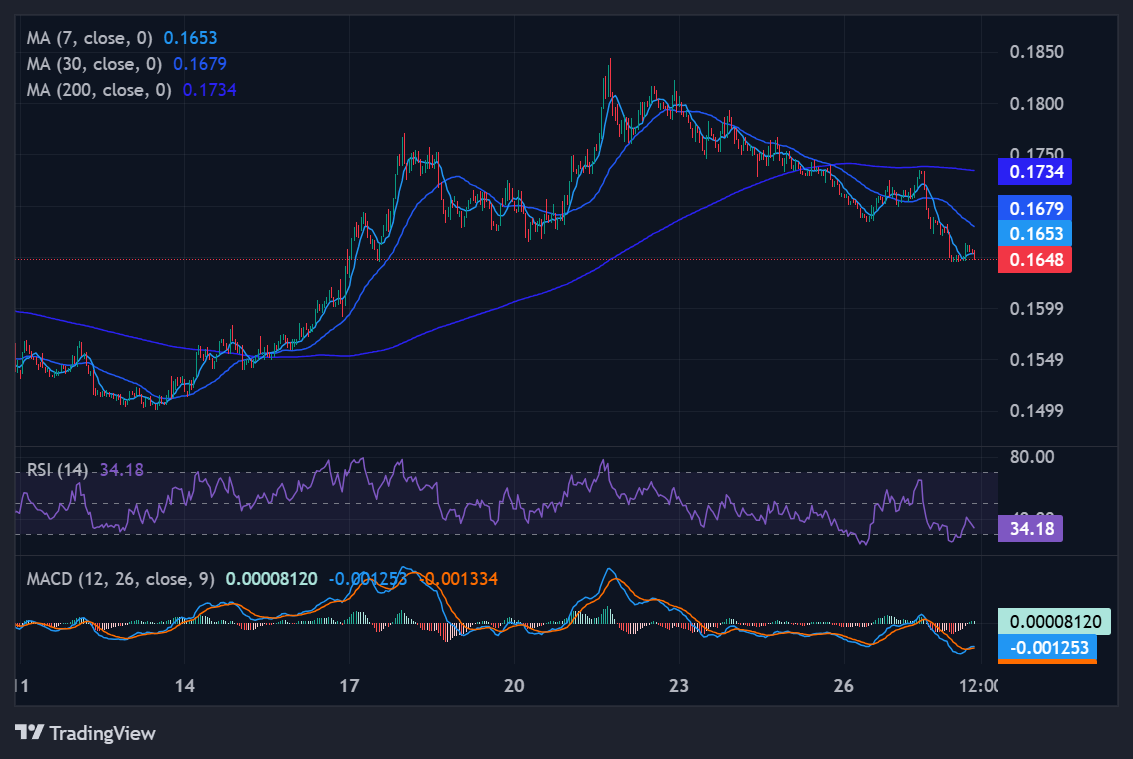
Task: Click the red 0.1648 current price tag
Action: click(x=1034, y=260)
